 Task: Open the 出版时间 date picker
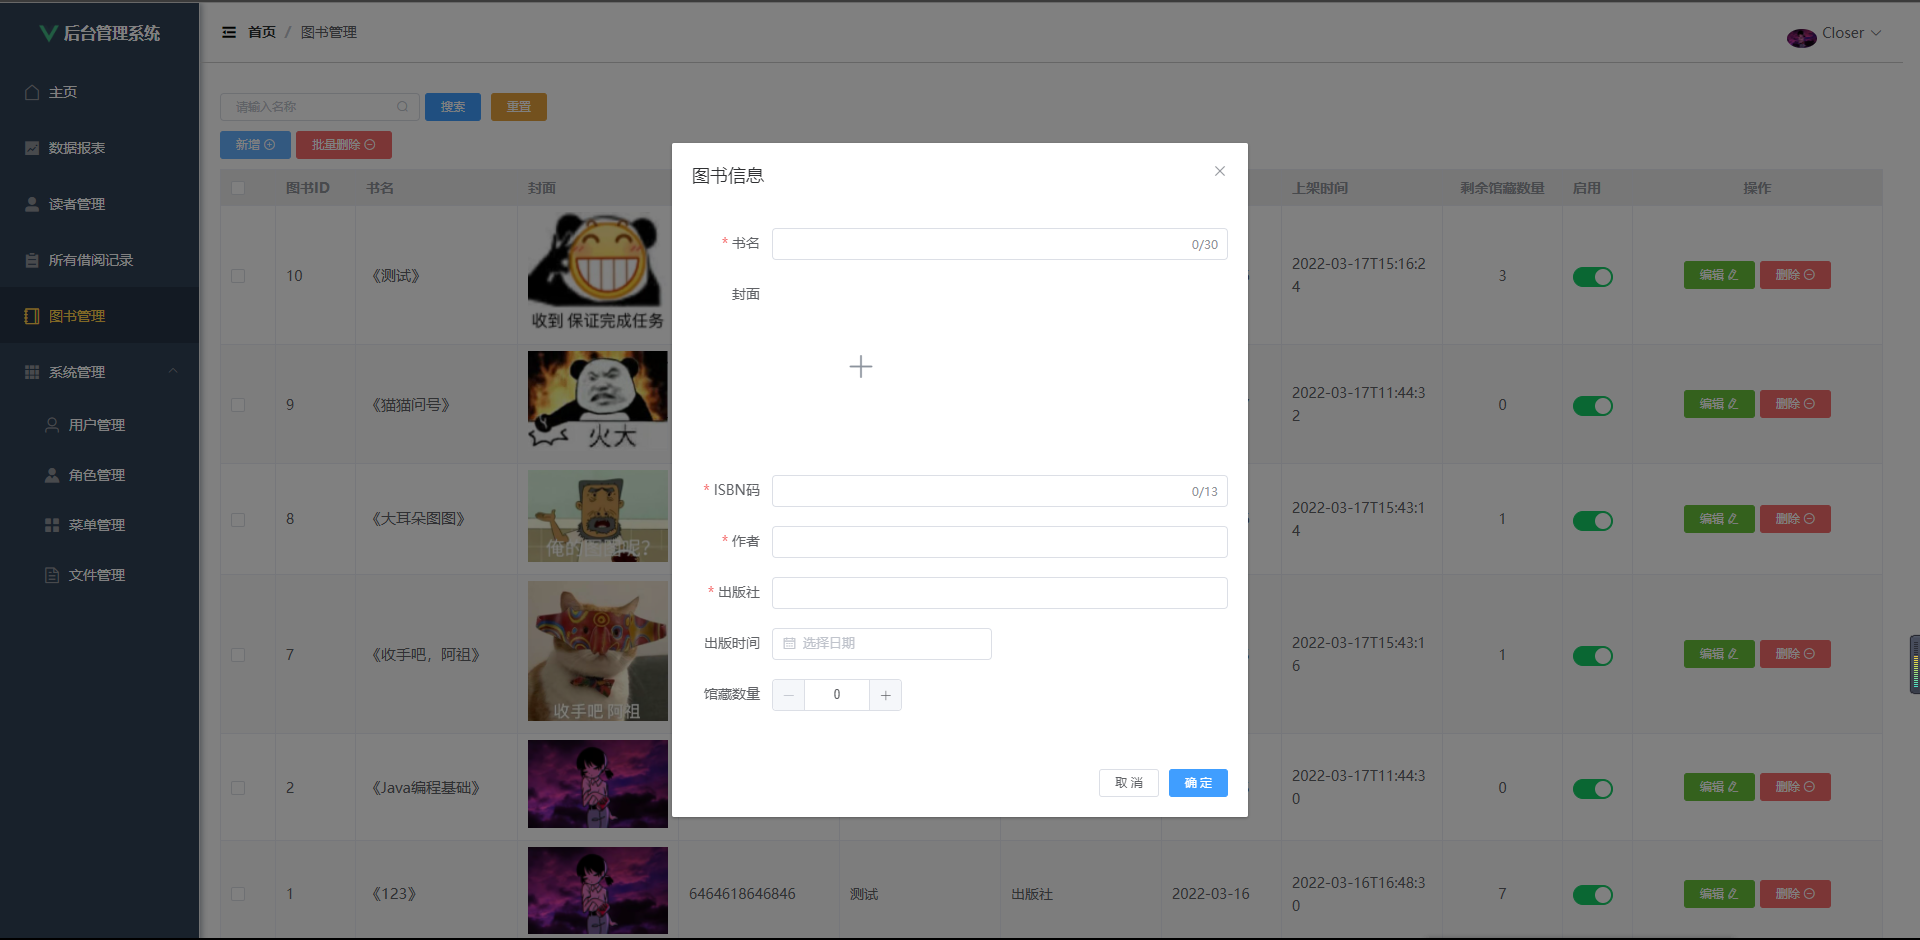point(882,644)
